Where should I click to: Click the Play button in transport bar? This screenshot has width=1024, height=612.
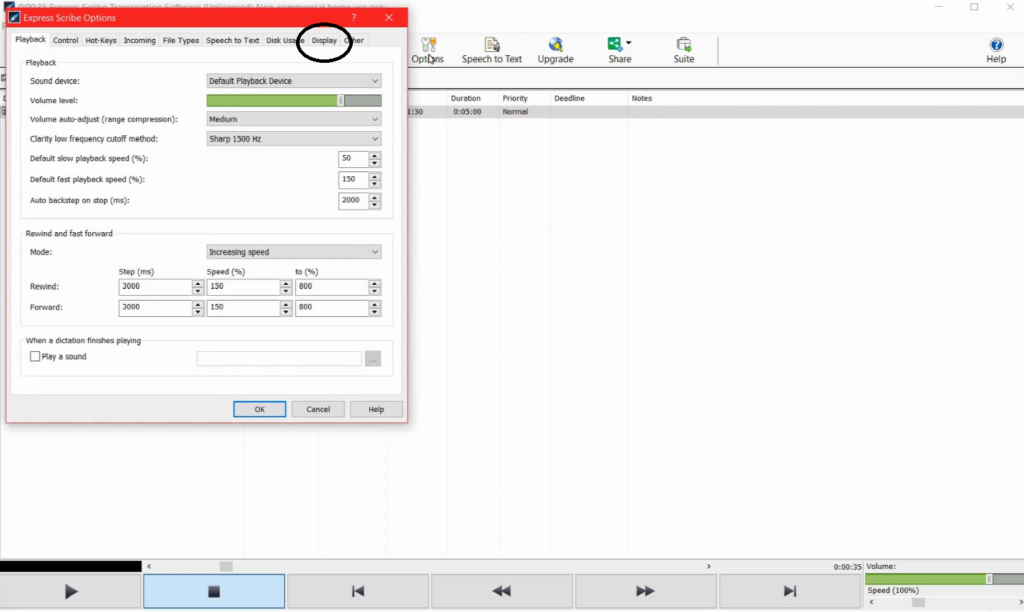(x=71, y=592)
